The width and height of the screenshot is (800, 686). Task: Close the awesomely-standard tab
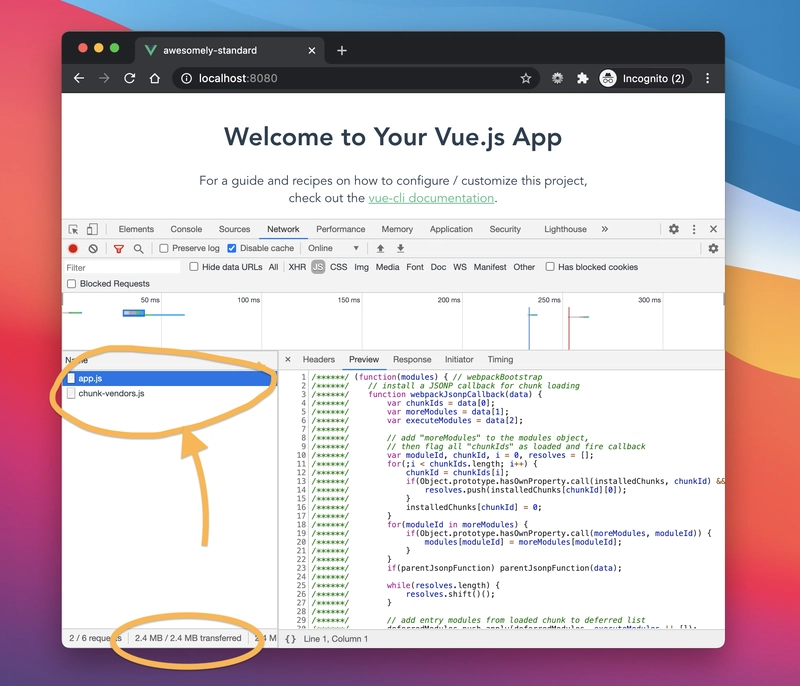tap(312, 50)
